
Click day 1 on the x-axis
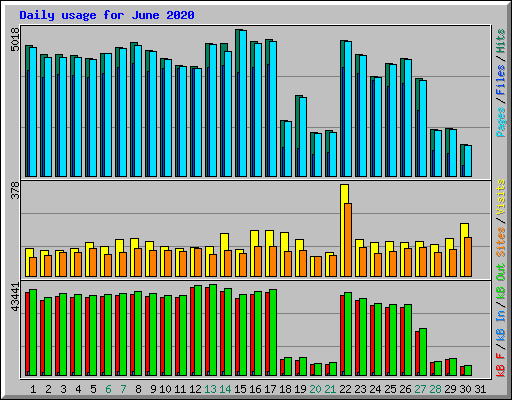coord(33,389)
